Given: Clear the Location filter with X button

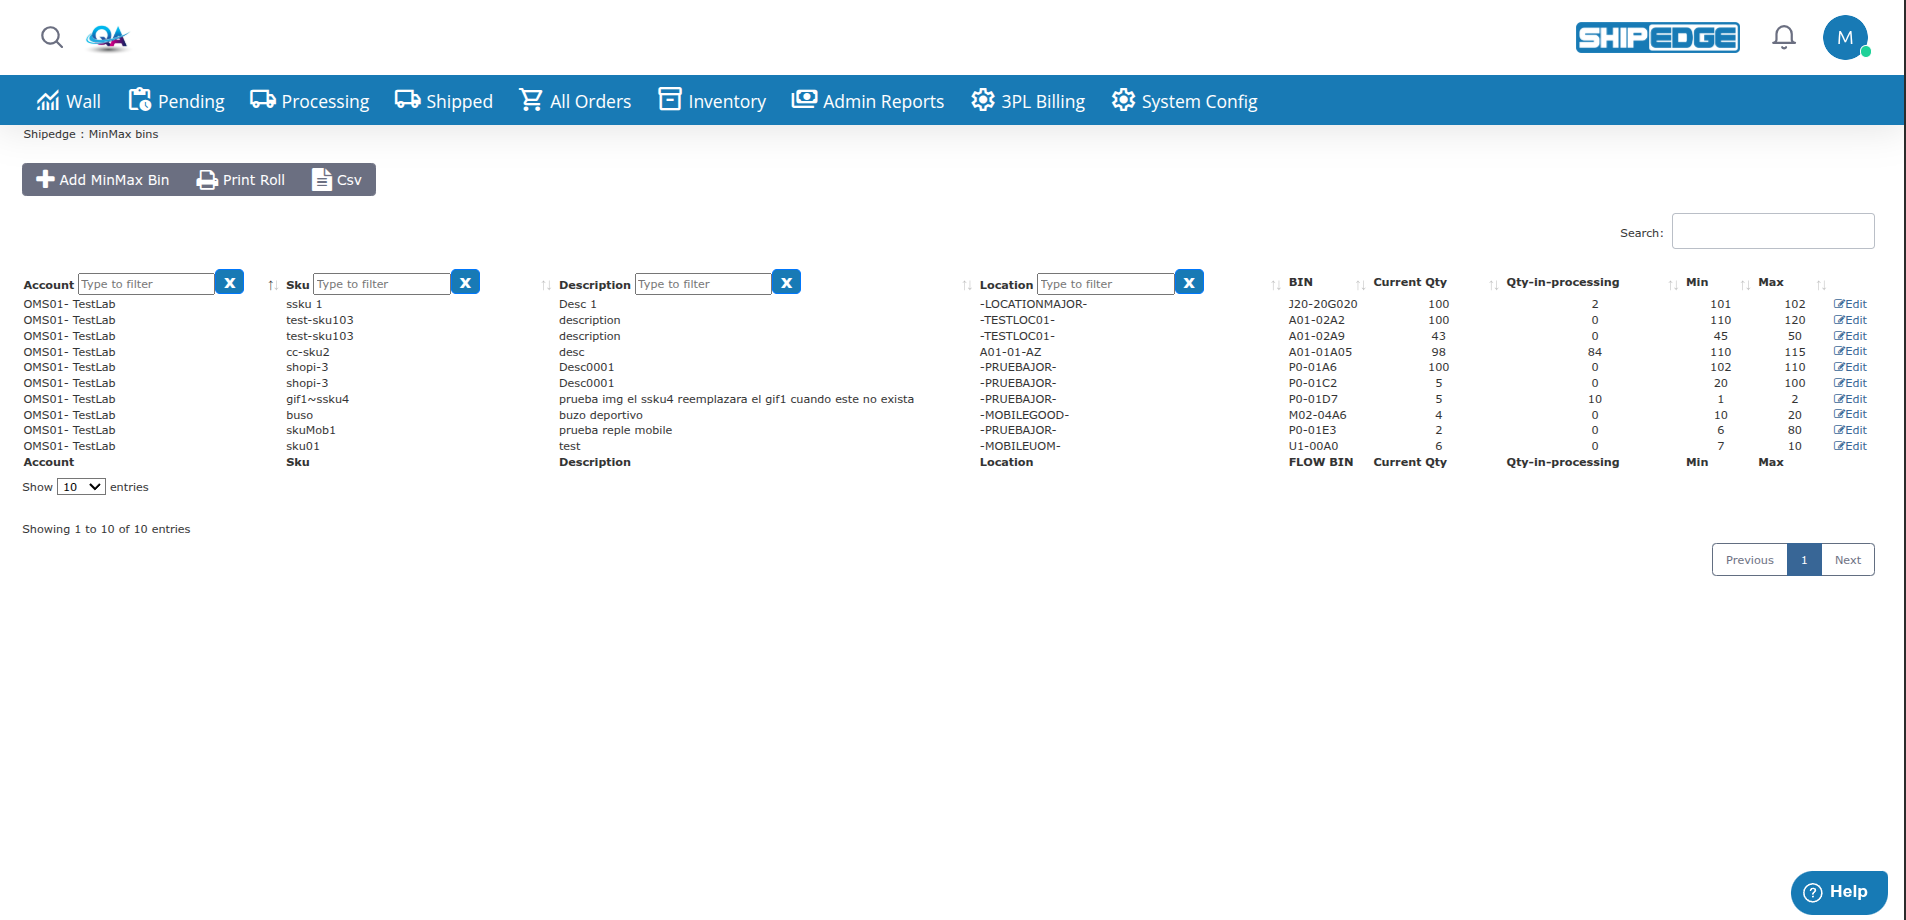Looking at the screenshot, I should 1189,283.
